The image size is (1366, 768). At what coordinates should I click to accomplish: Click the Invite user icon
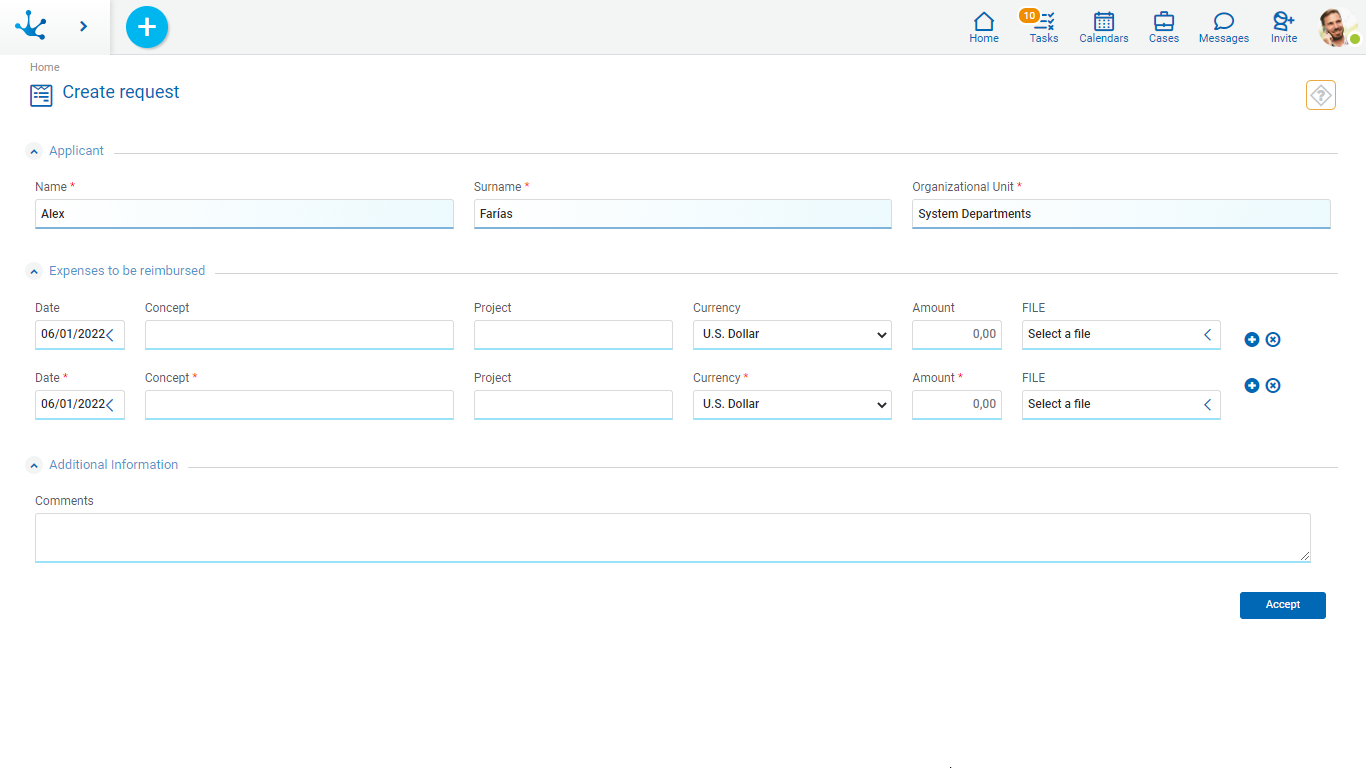(x=1283, y=27)
